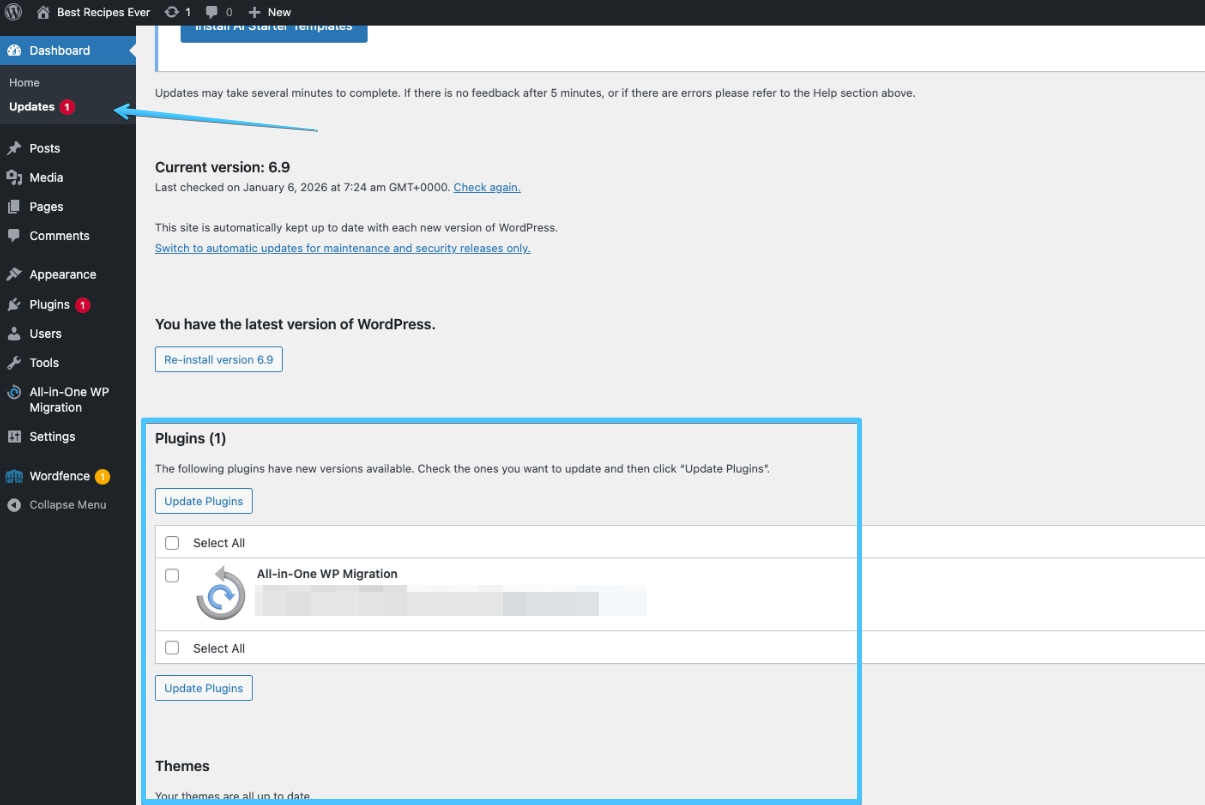Click the WordPress logo in admin bar
1205x805 pixels.
[x=14, y=12]
